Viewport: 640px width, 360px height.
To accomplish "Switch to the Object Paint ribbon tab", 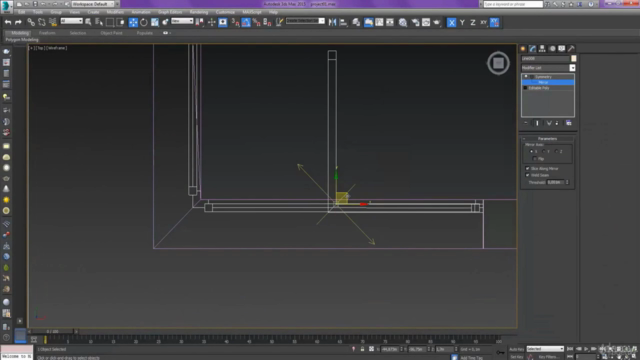I will tap(111, 33).
